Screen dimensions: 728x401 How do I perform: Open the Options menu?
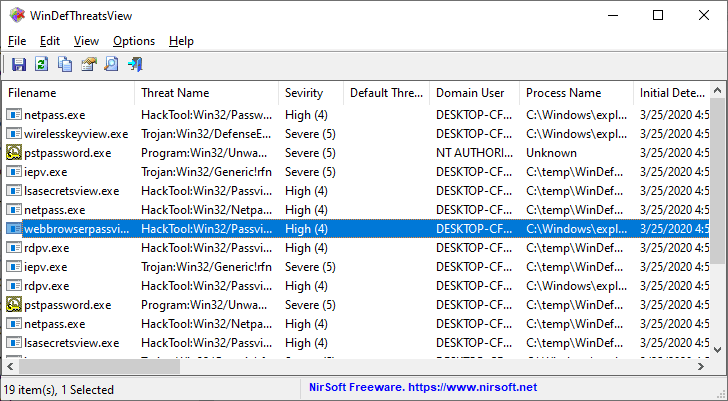133,41
